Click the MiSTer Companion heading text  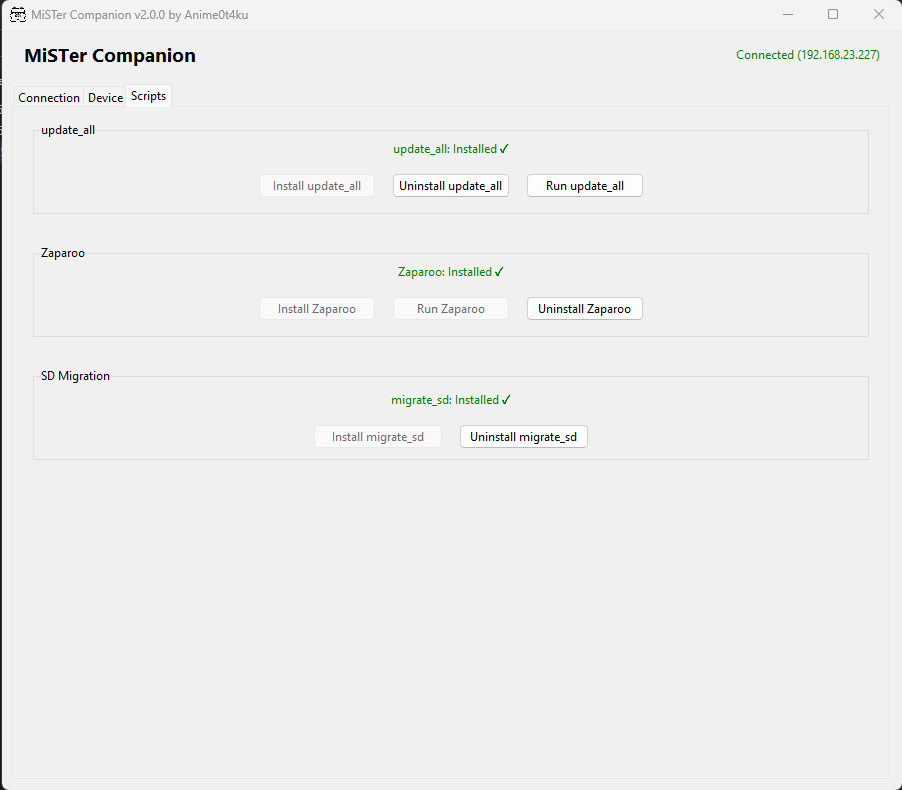click(110, 56)
